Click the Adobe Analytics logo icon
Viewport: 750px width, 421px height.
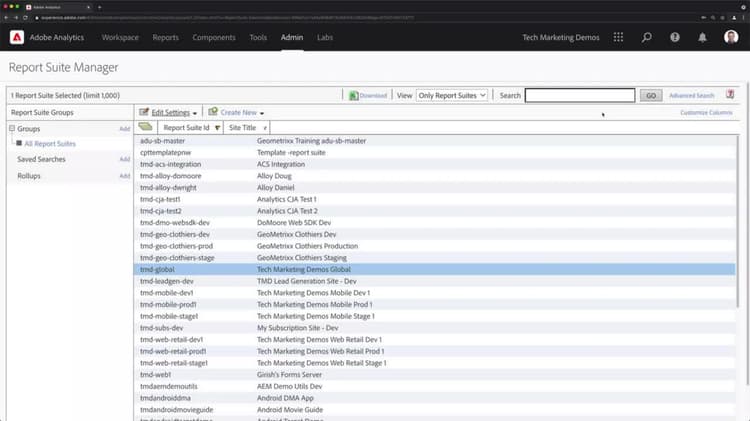17,37
